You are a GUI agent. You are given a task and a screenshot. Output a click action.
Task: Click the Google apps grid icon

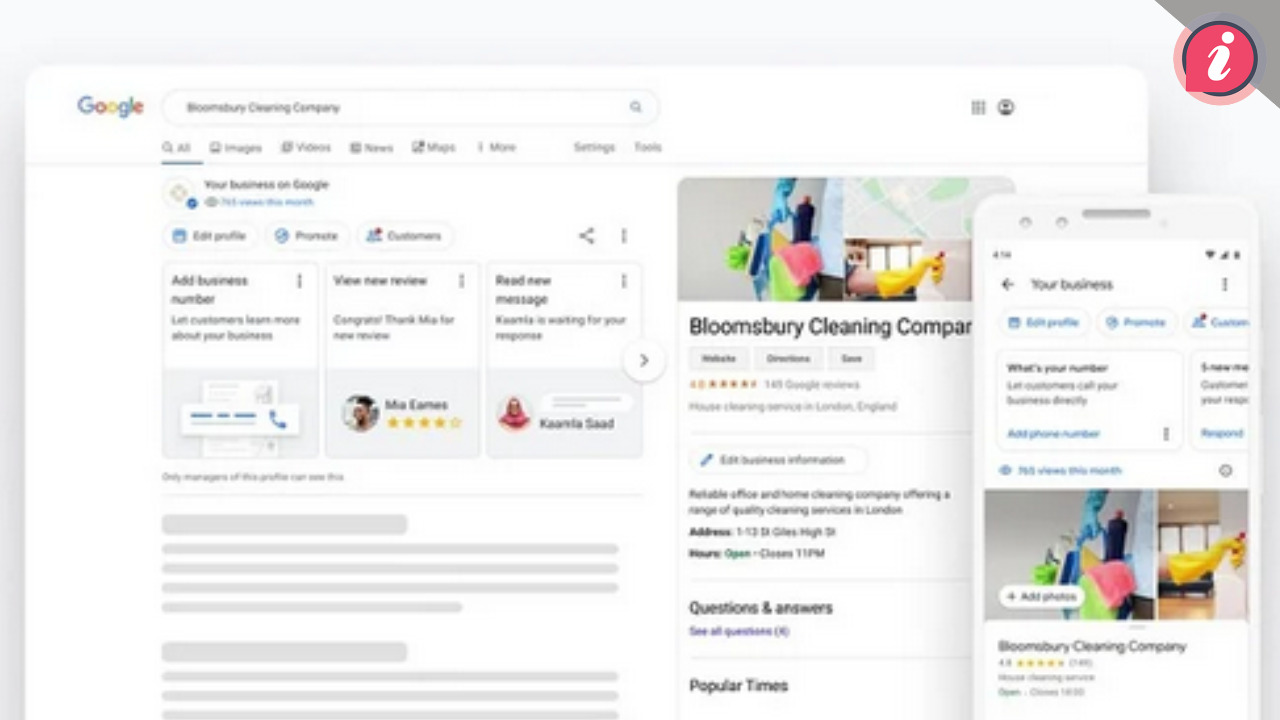(x=978, y=108)
